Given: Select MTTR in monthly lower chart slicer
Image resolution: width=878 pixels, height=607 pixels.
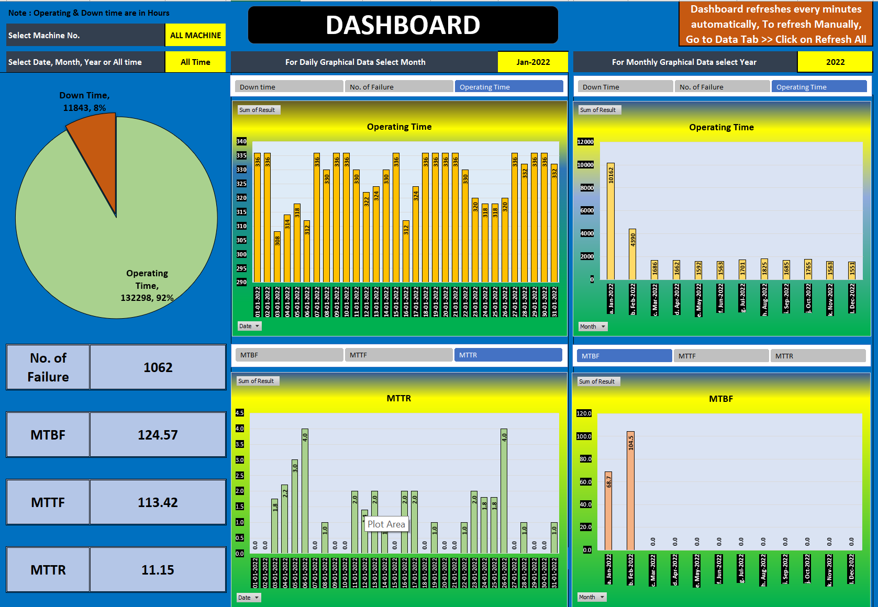Looking at the screenshot, I should (818, 355).
